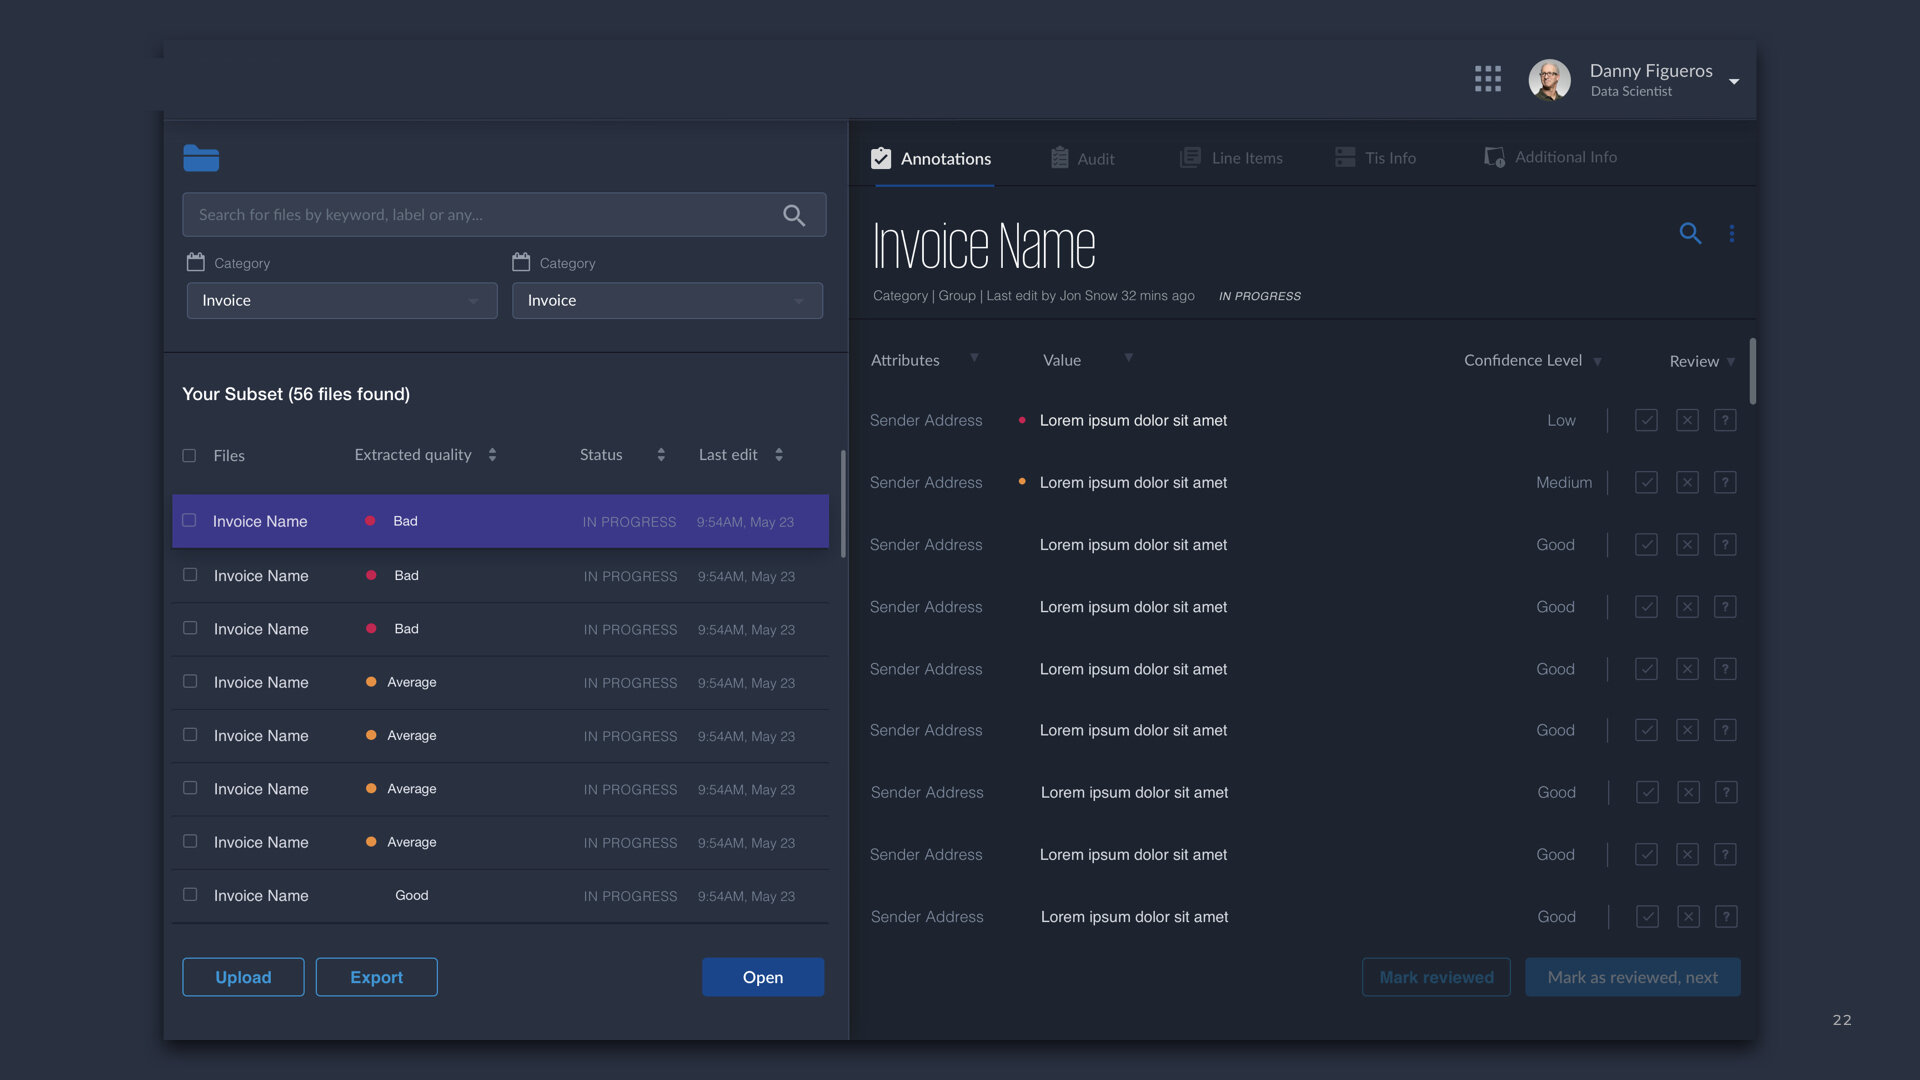Click the Line Items tab icon
Viewport: 1920px width, 1080px height.
coord(1190,158)
